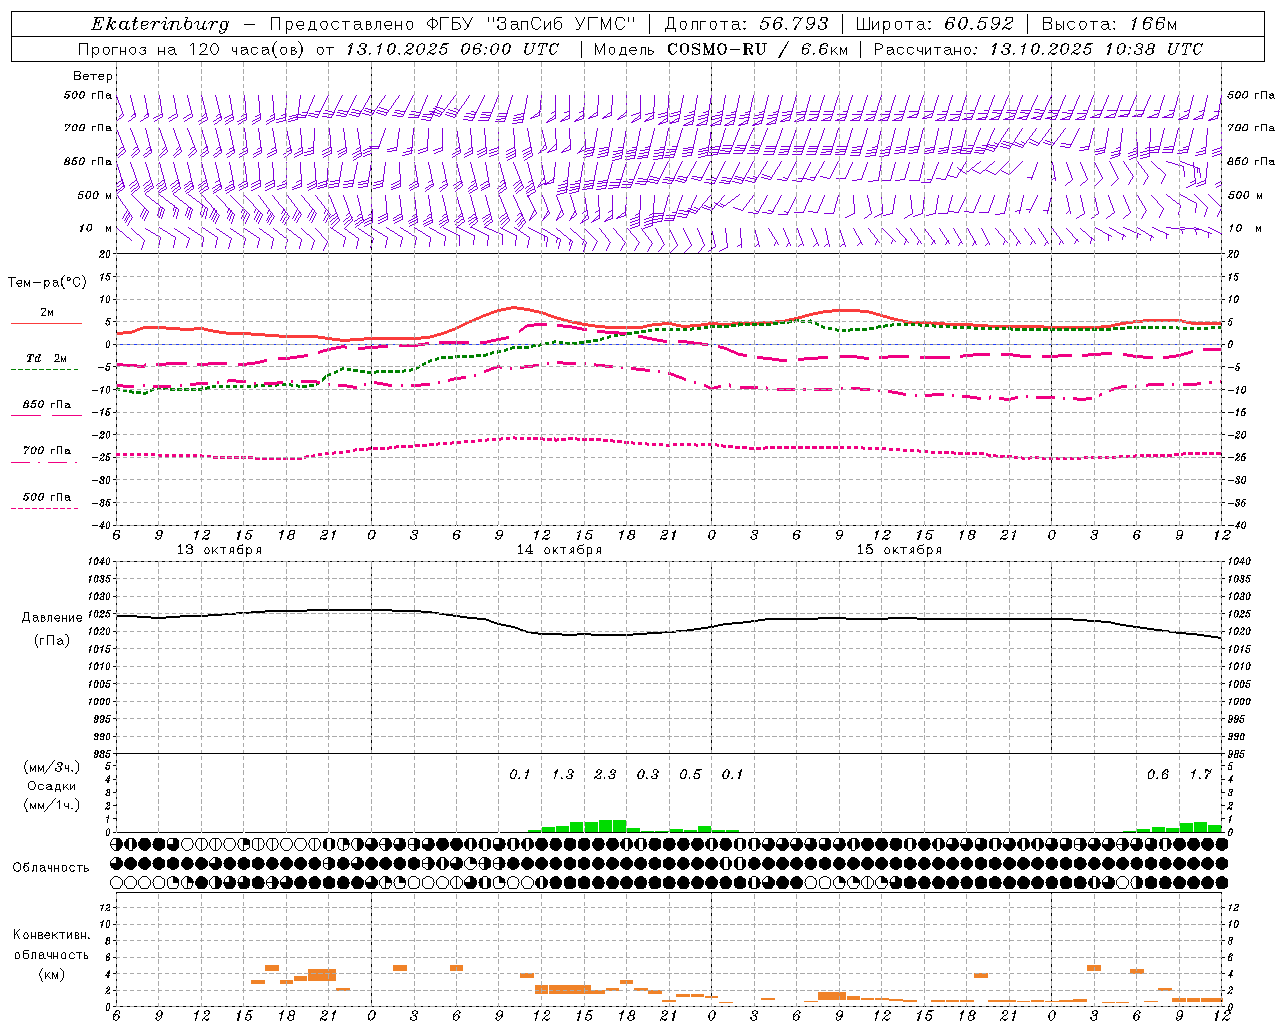This screenshot has width=1280, height=1024.
Task: Click the 'Конвективн.' convective cloud label
Action: (52, 935)
